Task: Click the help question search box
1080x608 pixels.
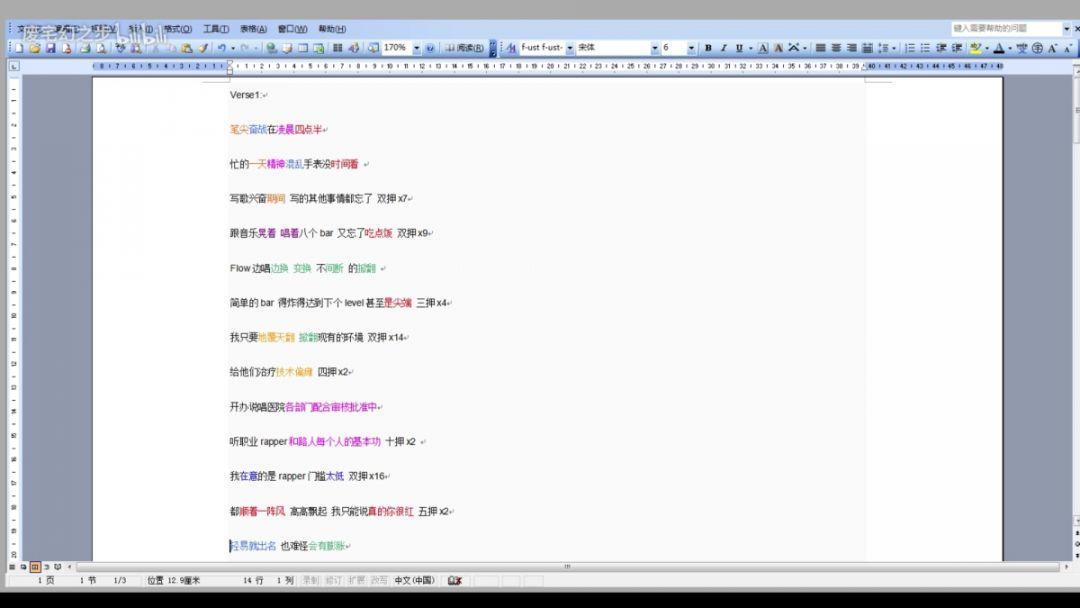Action: coord(1003,29)
